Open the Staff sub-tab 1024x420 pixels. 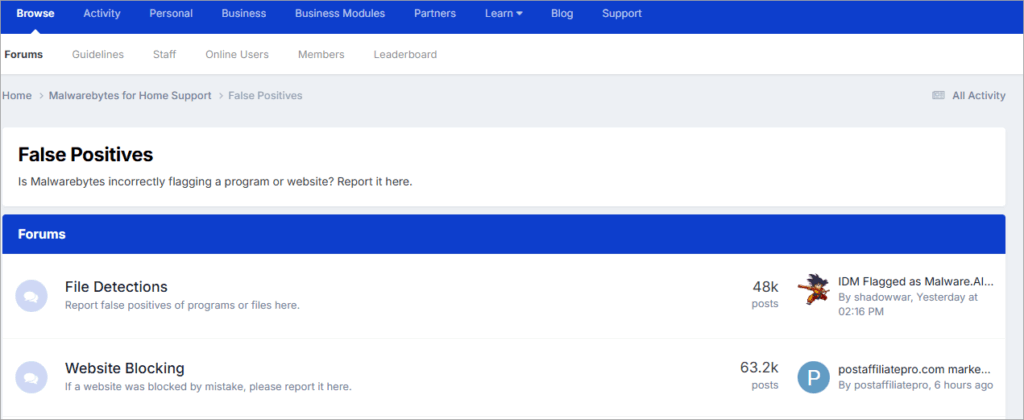pyautogui.click(x=165, y=54)
